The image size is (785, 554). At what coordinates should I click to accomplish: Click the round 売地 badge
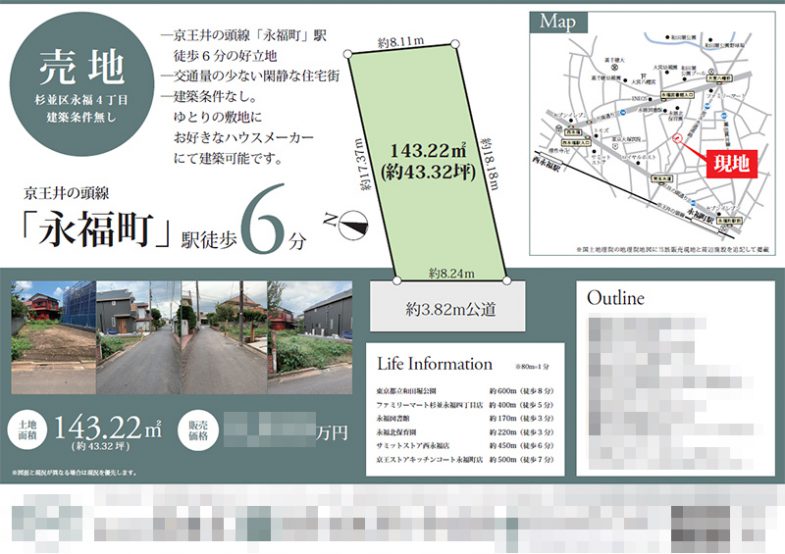tap(82, 83)
